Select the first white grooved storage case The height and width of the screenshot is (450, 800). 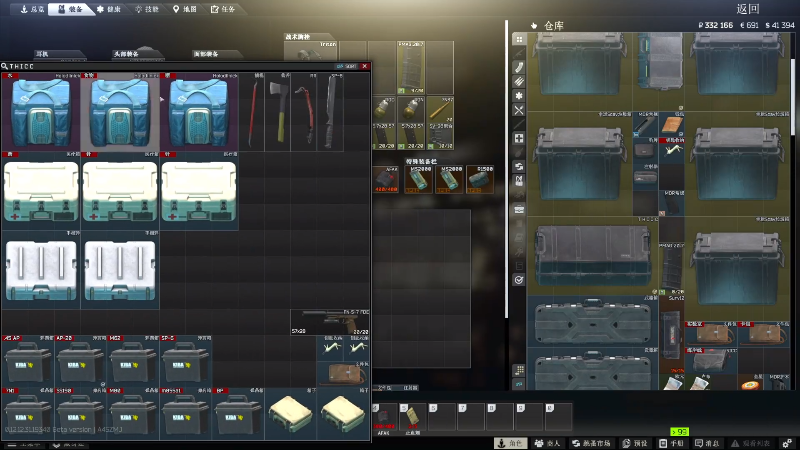[41, 269]
